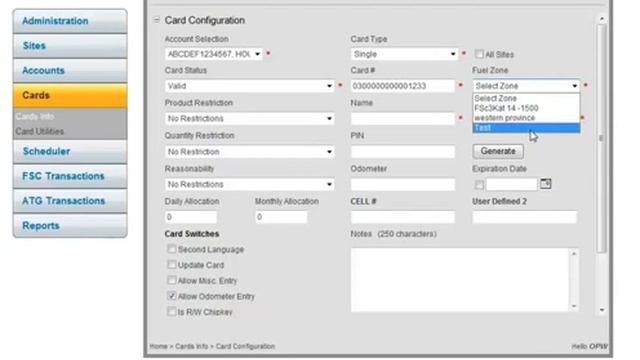
Task: Click the PIN input field
Action: tap(402, 152)
